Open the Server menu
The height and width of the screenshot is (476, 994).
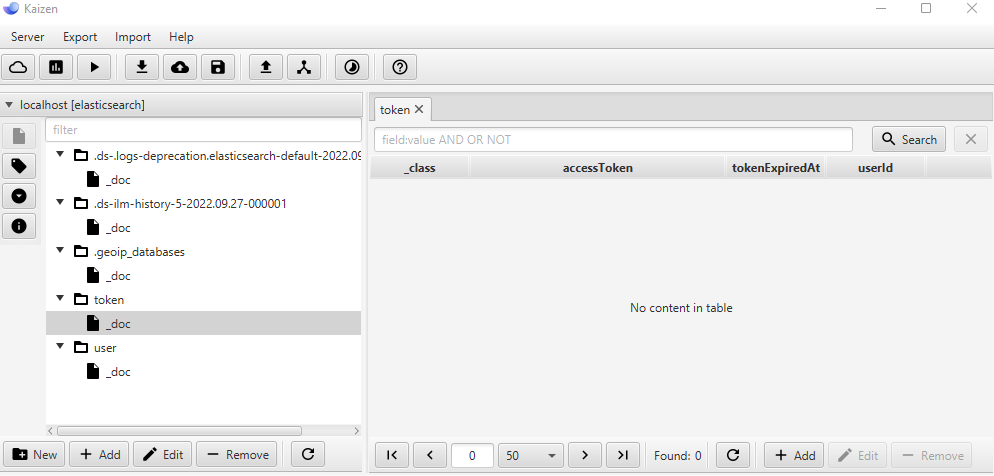(x=27, y=37)
